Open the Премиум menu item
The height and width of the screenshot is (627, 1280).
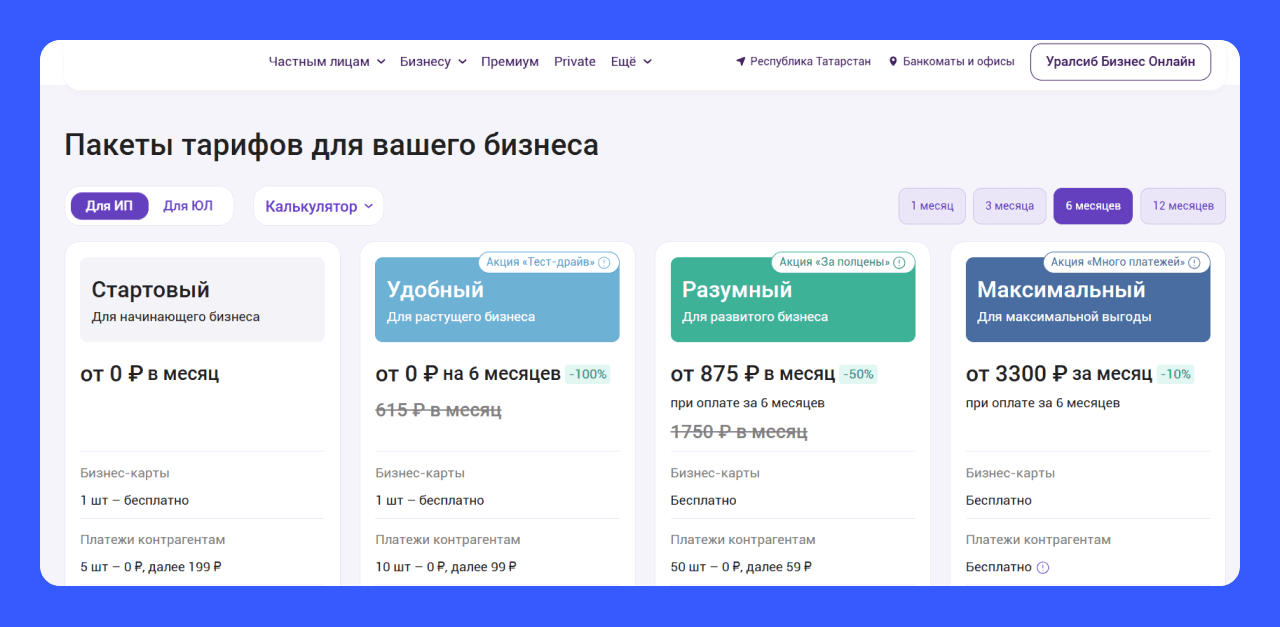pyautogui.click(x=510, y=61)
